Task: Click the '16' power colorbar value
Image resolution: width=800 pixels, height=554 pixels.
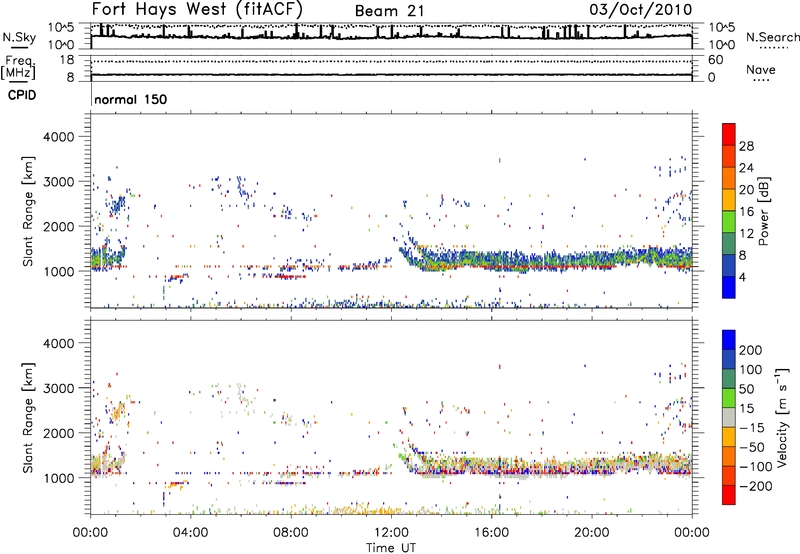Action: pyautogui.click(x=746, y=212)
